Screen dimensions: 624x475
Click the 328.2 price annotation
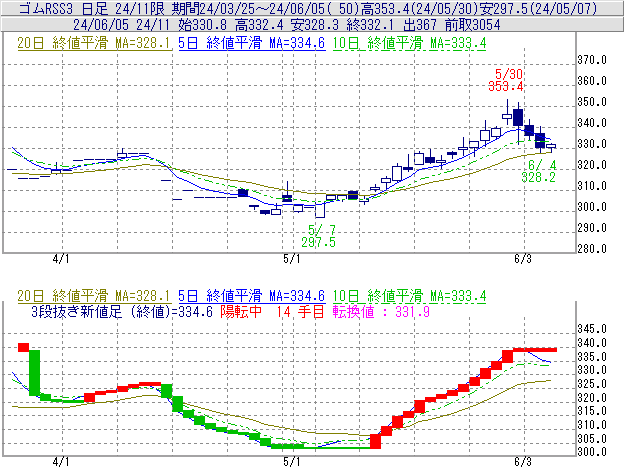click(538, 177)
